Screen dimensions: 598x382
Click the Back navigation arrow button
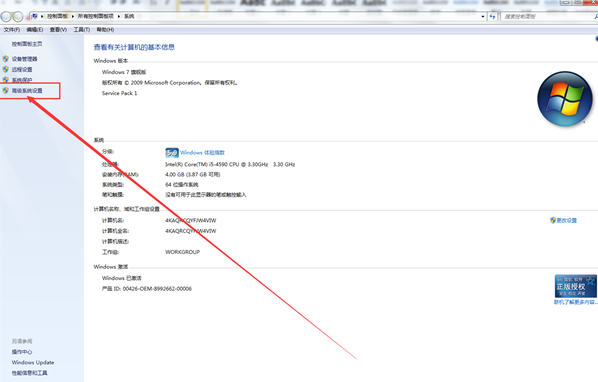click(6, 16)
